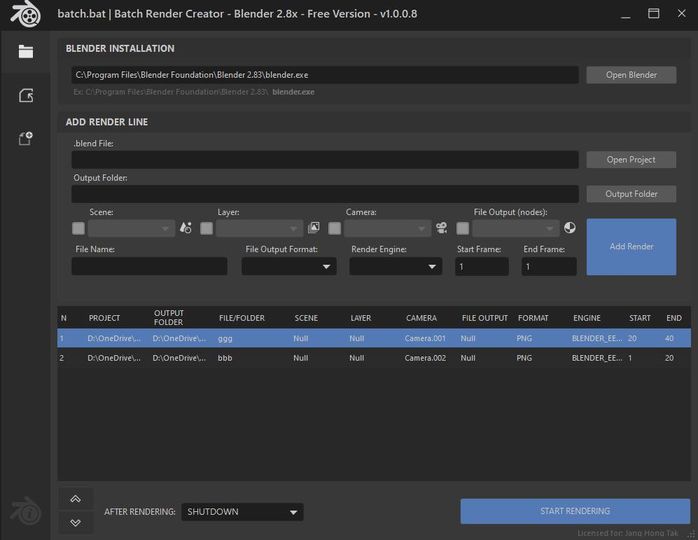Click the render layer icon beside the Layer dropdown

click(x=313, y=228)
